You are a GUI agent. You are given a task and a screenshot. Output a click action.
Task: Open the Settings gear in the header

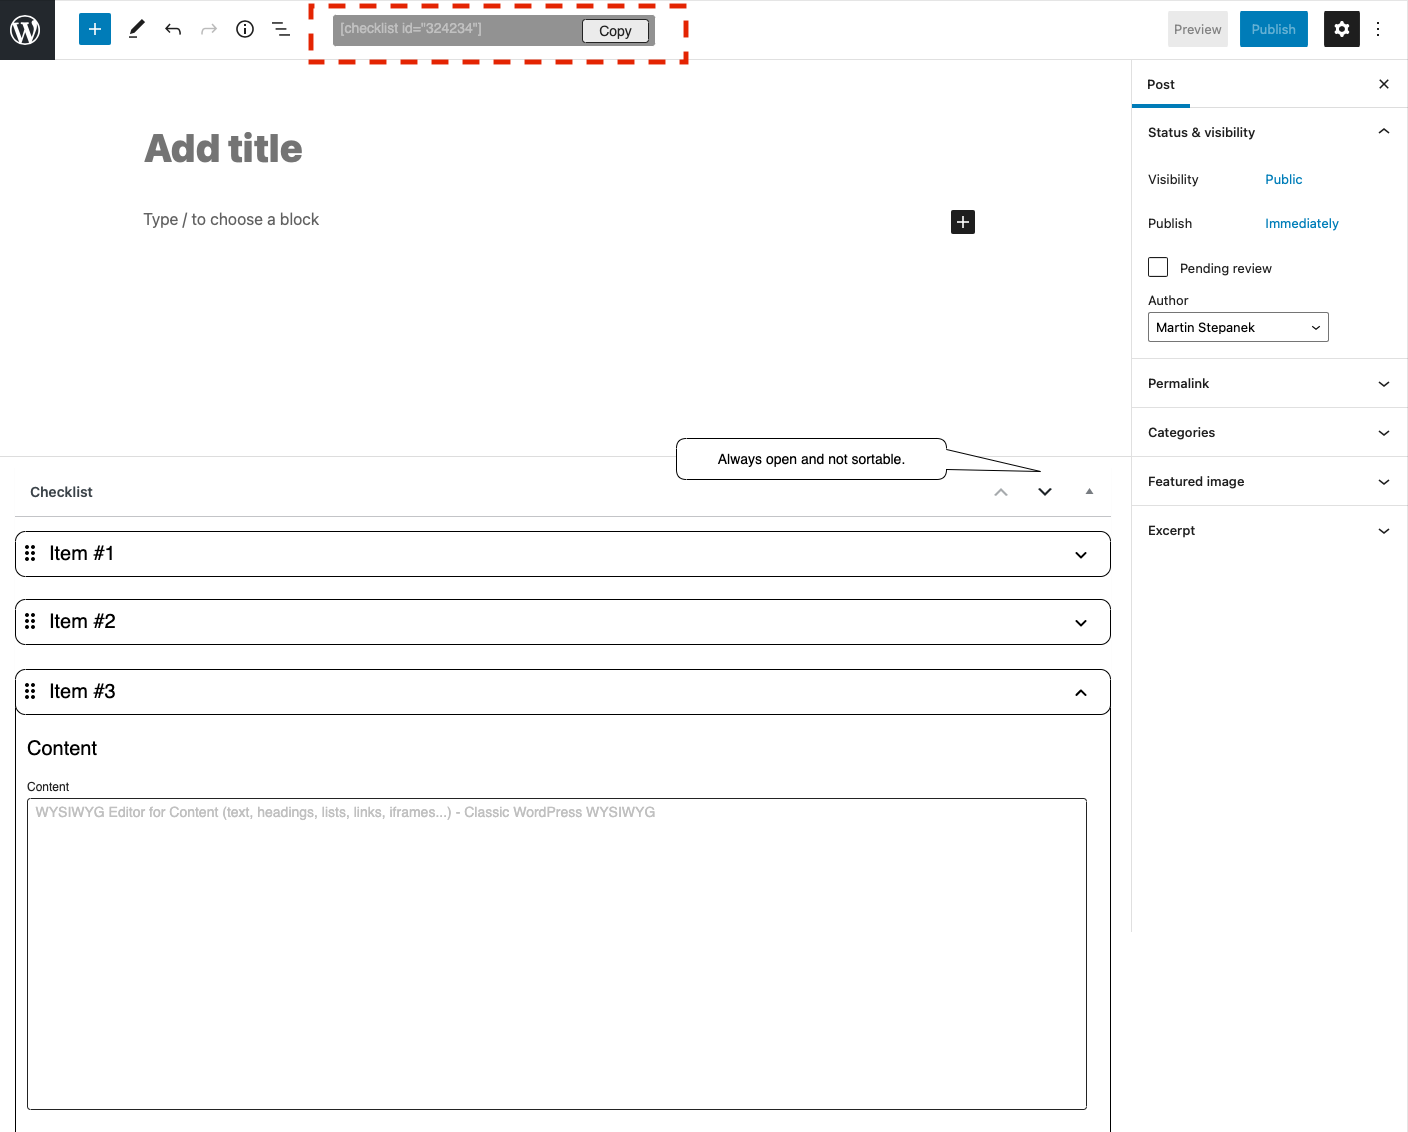(x=1341, y=29)
